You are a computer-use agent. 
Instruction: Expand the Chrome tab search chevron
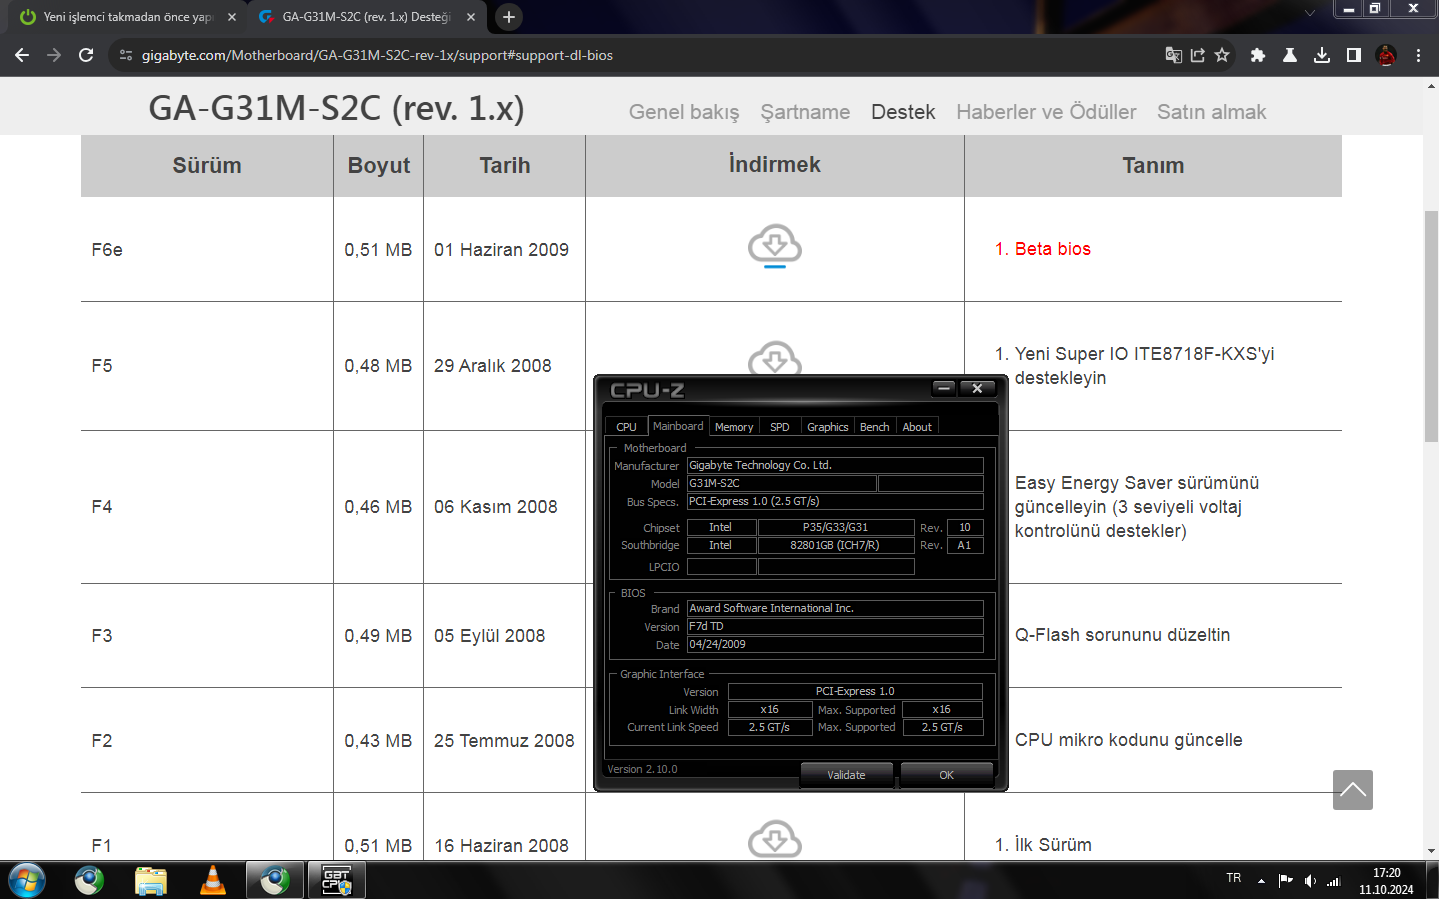pyautogui.click(x=1310, y=13)
